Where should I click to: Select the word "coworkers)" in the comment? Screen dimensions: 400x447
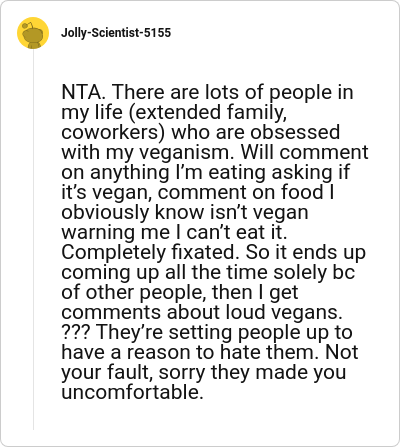point(113,132)
